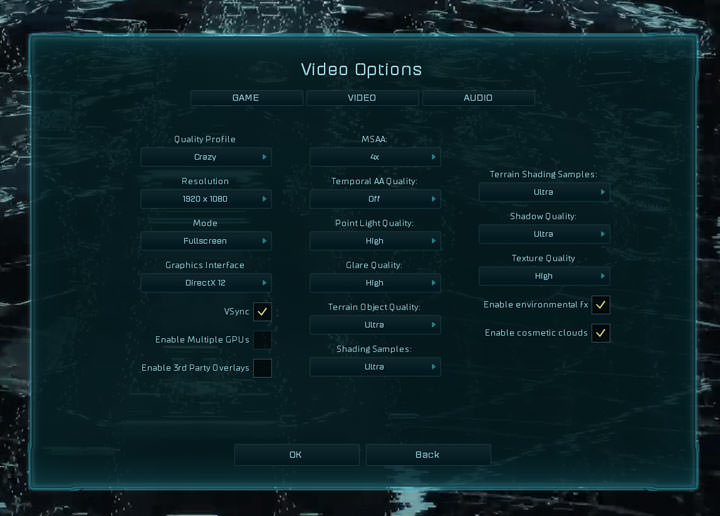
Task: Enable 3rd Party Overlays checkbox
Action: [x=262, y=368]
